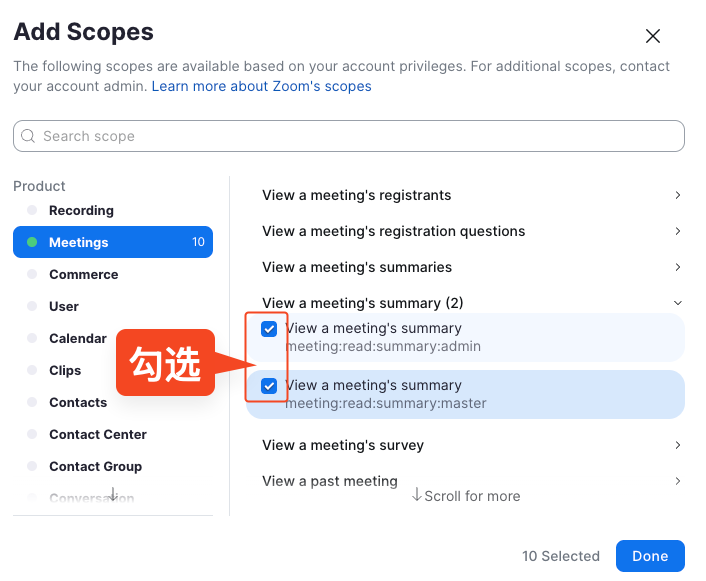Choose User in the product list
The image size is (706, 581).
click(x=64, y=307)
